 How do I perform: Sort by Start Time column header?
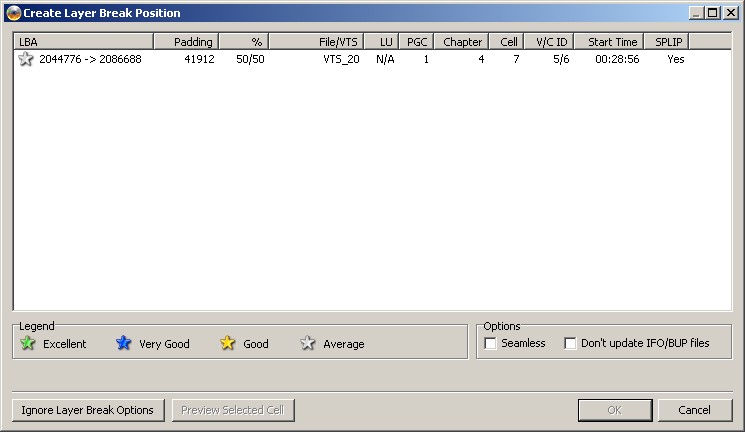tap(609, 42)
